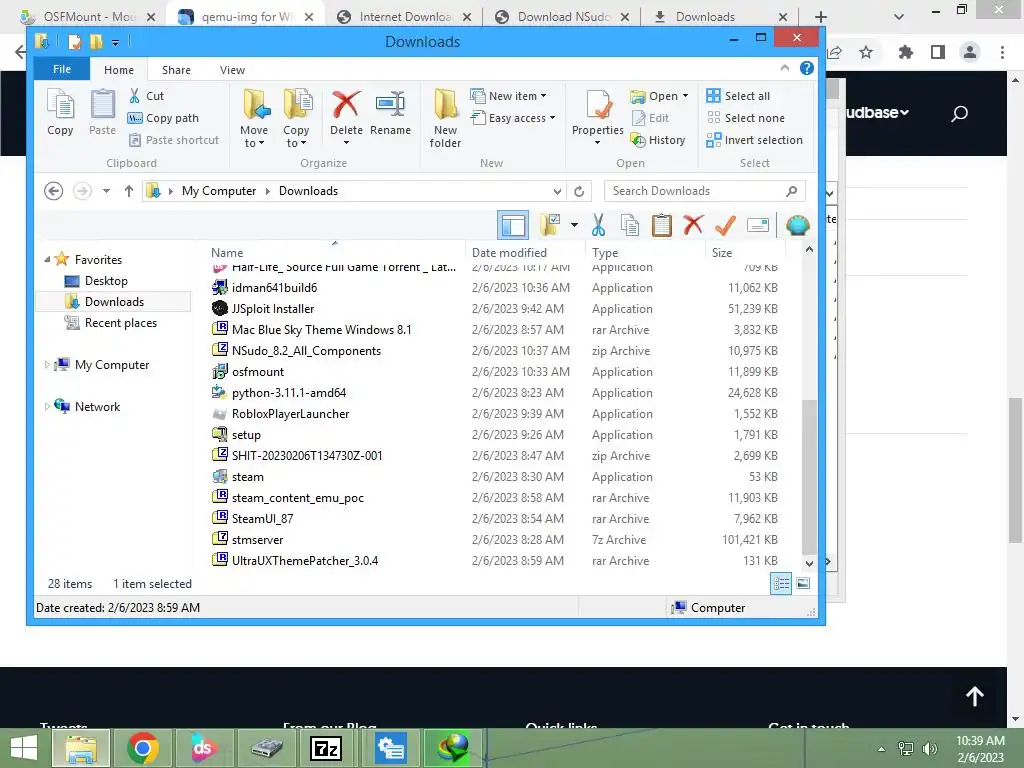Click the Paste icon in the ribbon

103,112
